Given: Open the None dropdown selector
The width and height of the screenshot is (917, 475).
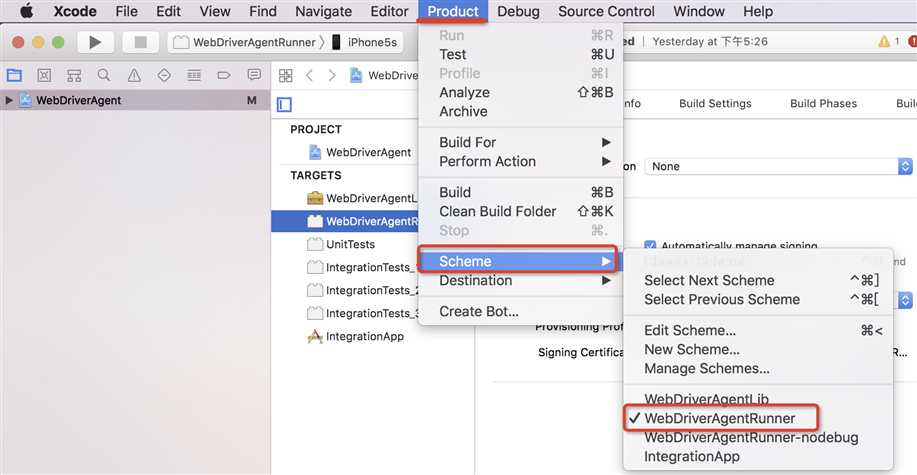Looking at the screenshot, I should point(778,166).
